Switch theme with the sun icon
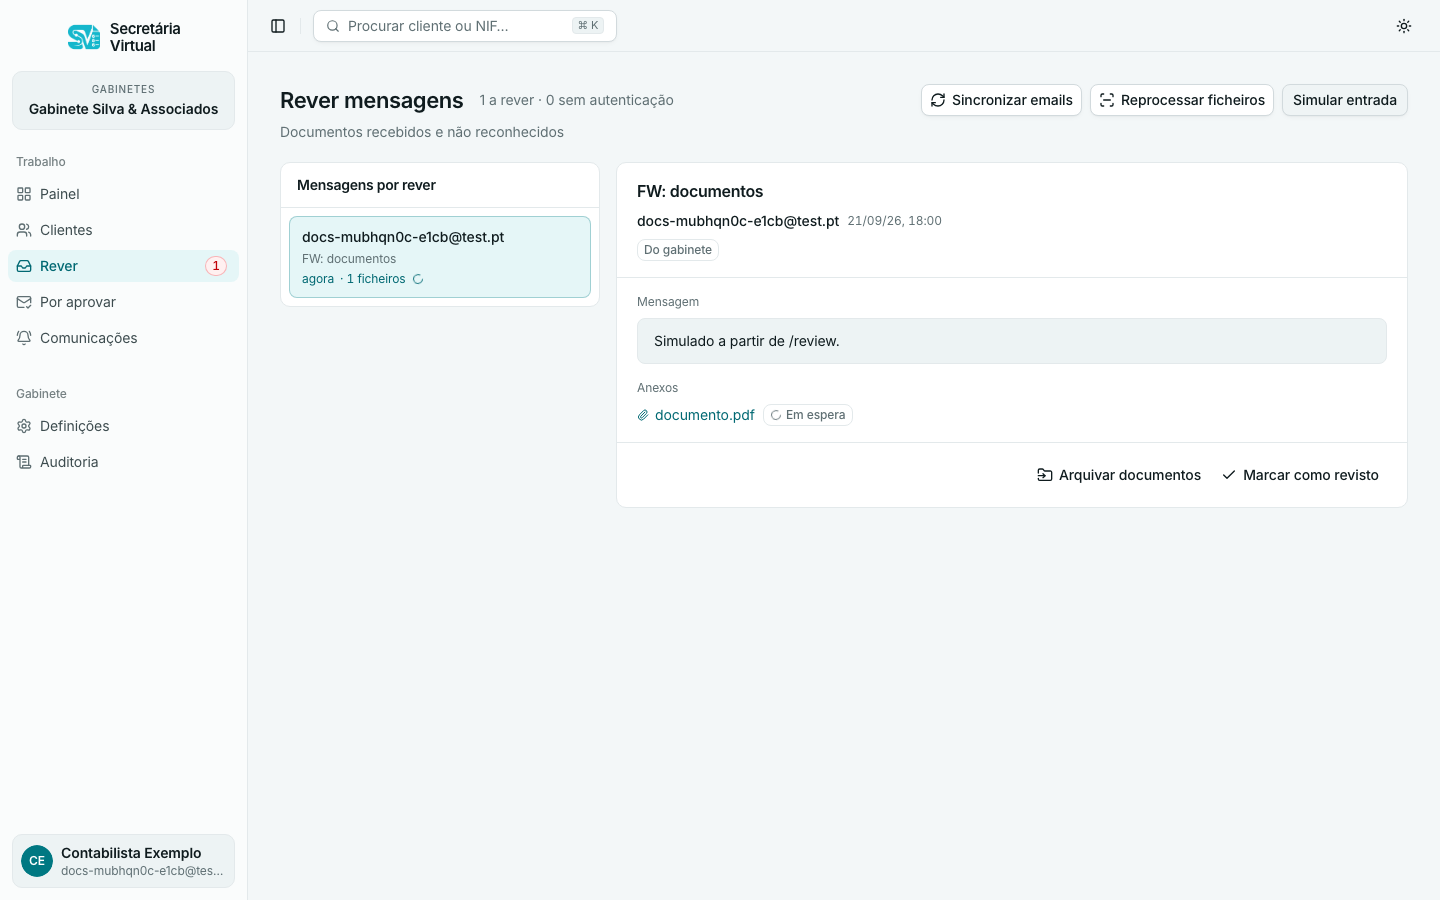The width and height of the screenshot is (1440, 900). (1404, 26)
